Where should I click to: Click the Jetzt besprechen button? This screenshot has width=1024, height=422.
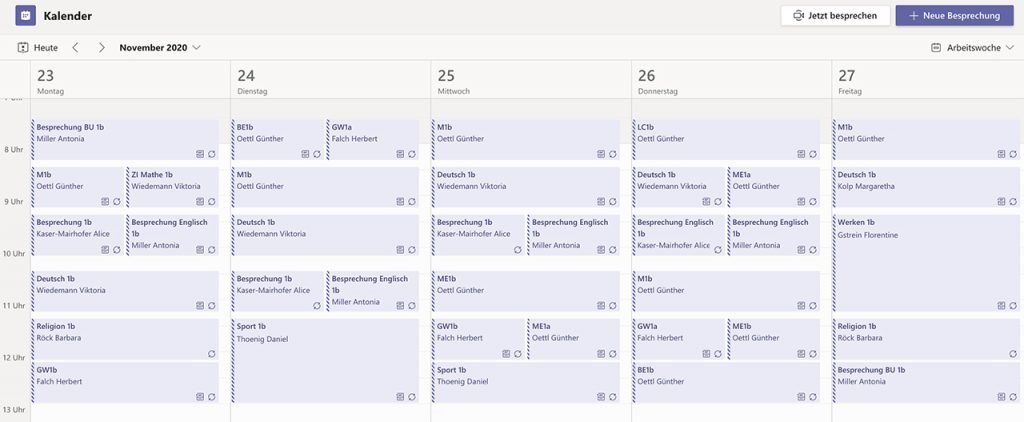pyautogui.click(x=835, y=16)
